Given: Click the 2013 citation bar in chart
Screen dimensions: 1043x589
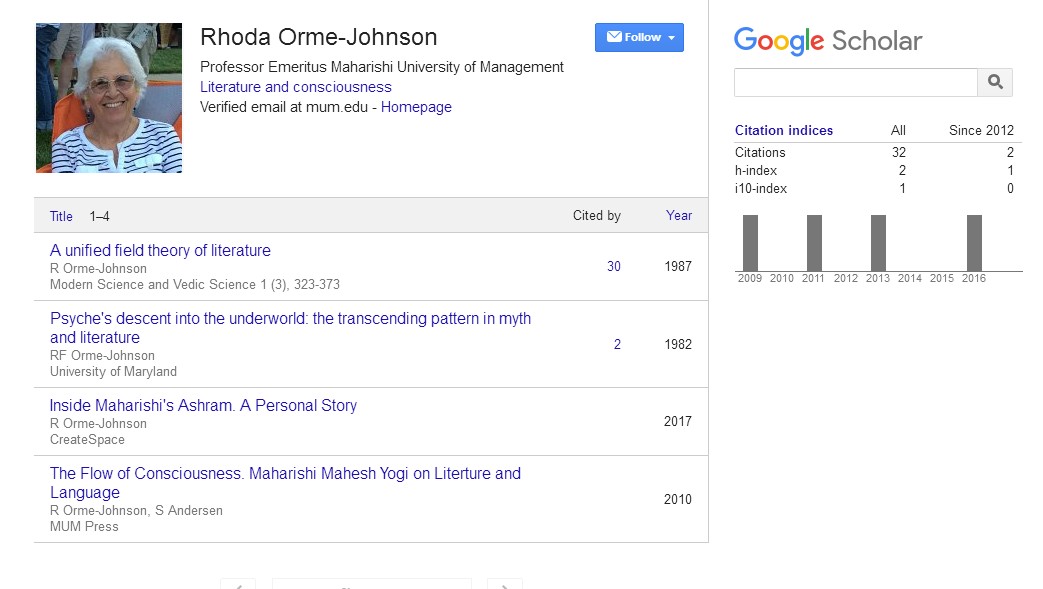Looking at the screenshot, I should click(878, 242).
